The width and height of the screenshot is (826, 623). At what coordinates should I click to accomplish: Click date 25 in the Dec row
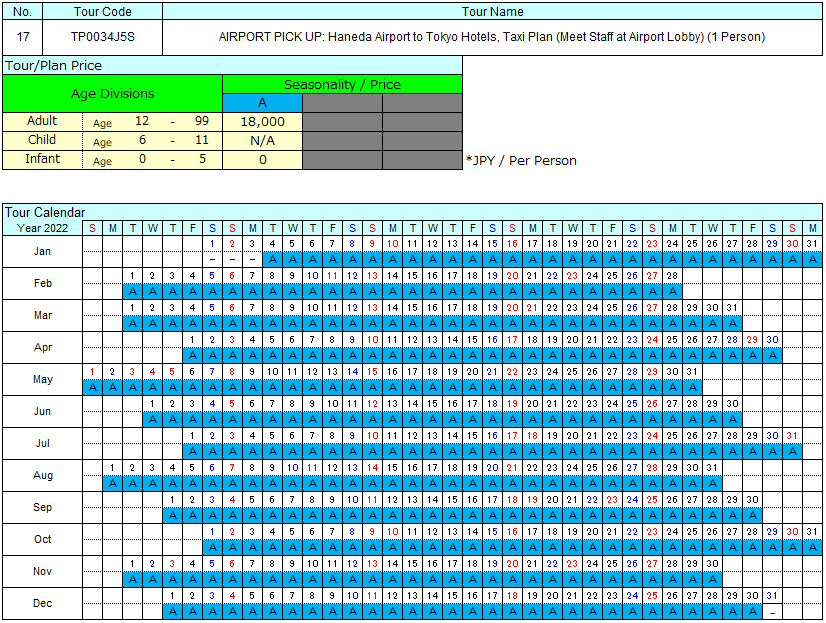click(x=652, y=596)
